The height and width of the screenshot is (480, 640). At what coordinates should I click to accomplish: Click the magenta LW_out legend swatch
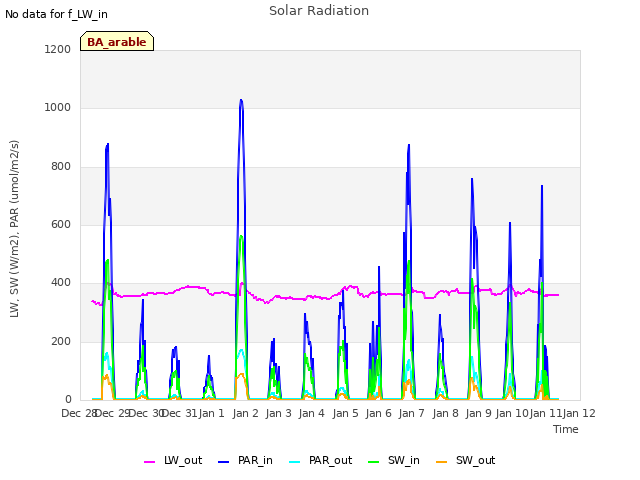pyautogui.click(x=150, y=462)
